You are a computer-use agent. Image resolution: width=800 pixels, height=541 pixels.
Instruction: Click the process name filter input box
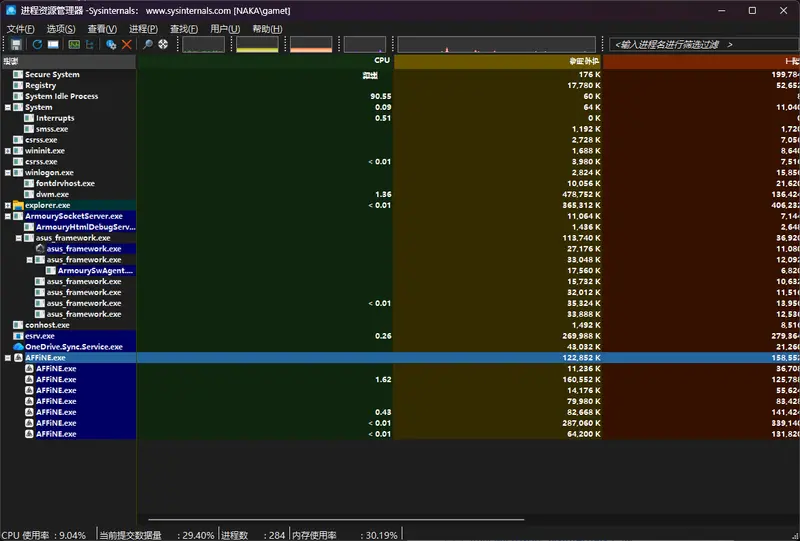700,45
